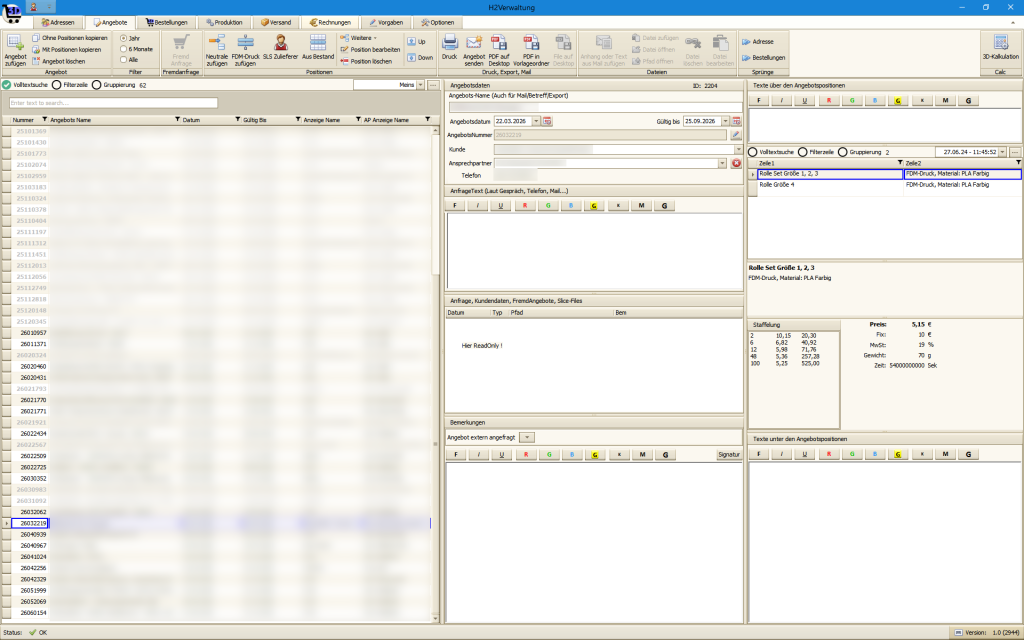Click Angebot senden mail icon
1024x640 pixels.
474,44
